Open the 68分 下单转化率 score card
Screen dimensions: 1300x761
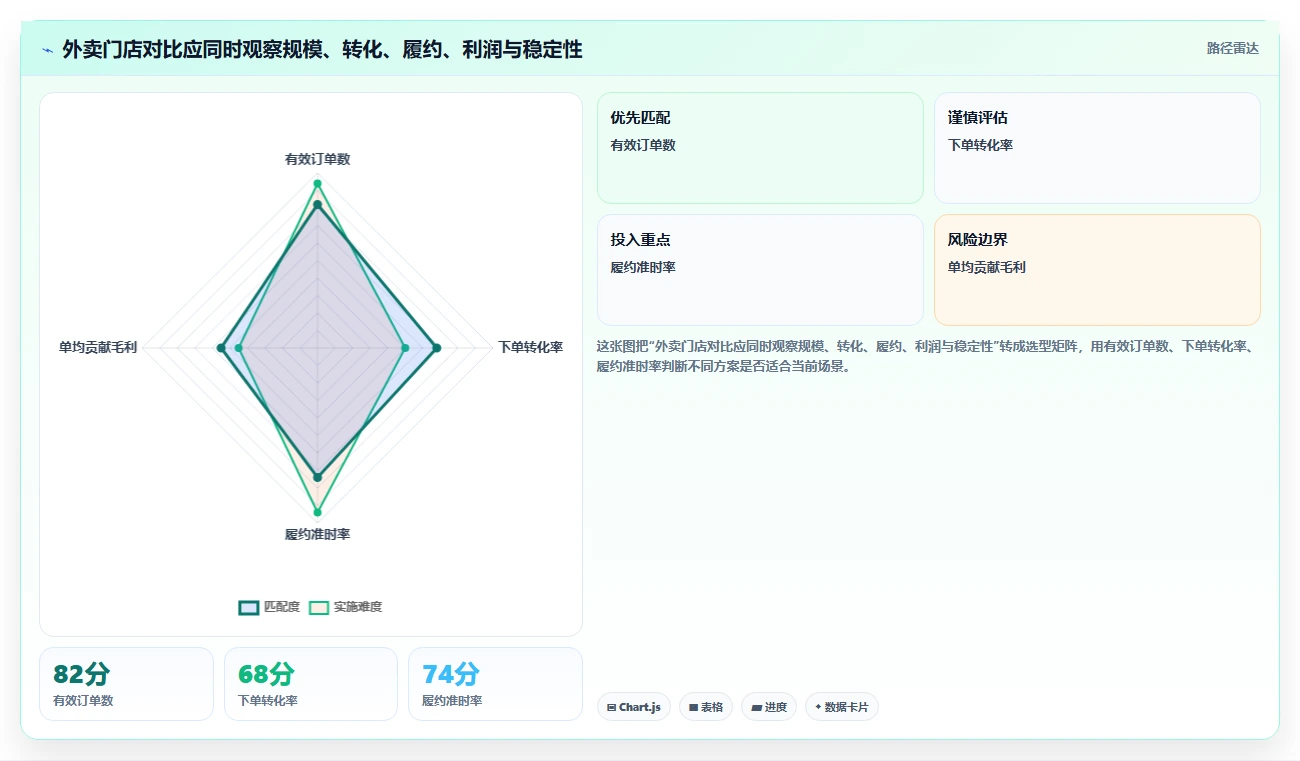click(x=311, y=684)
